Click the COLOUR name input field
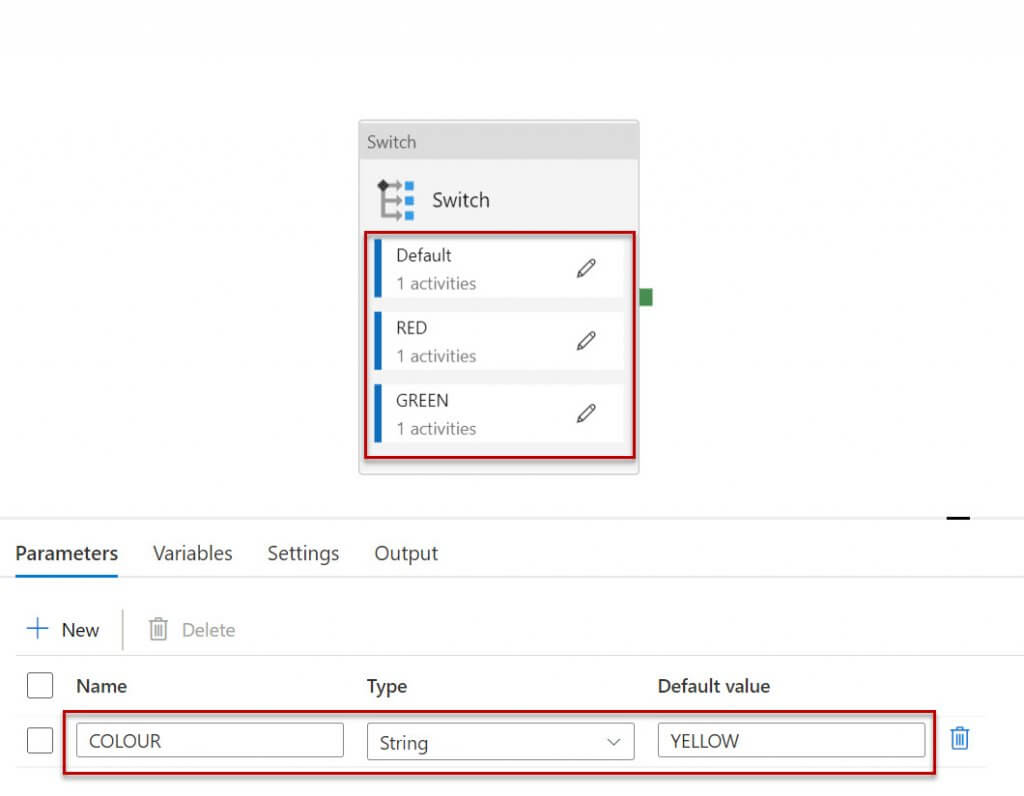The width and height of the screenshot is (1024, 796). point(210,741)
